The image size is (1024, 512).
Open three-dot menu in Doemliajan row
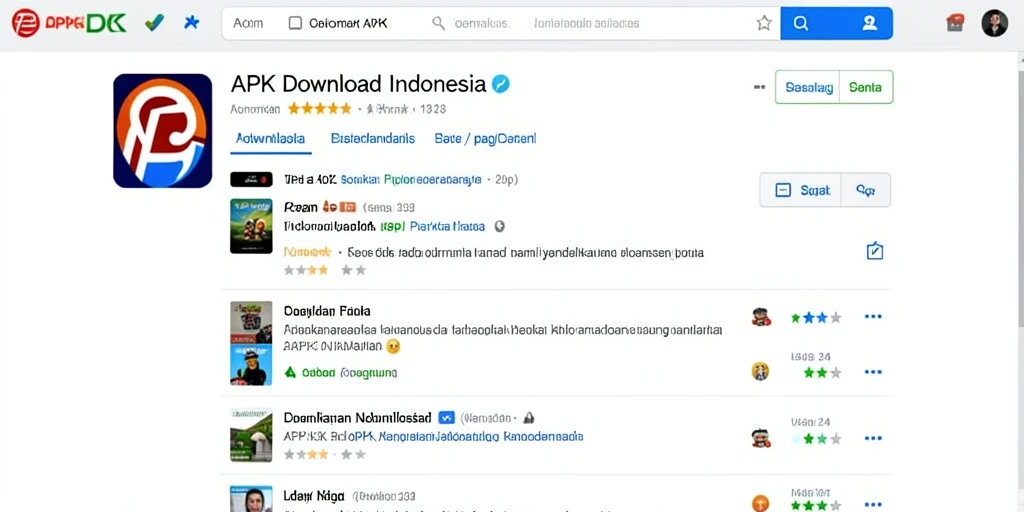[873, 438]
